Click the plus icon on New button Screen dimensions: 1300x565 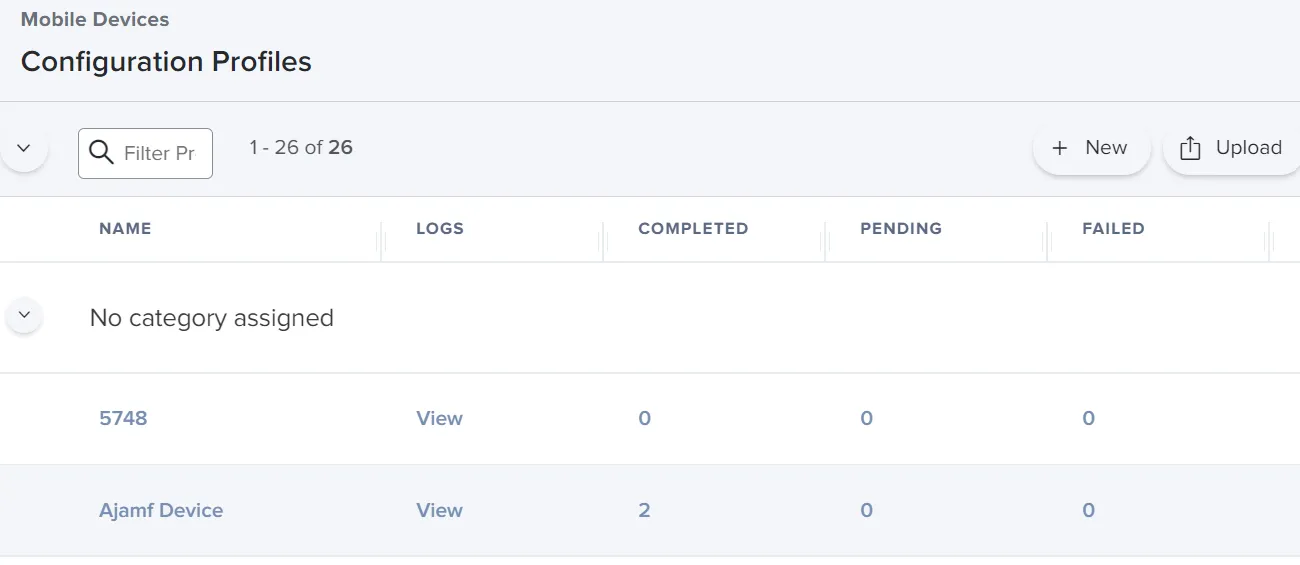[1060, 148]
